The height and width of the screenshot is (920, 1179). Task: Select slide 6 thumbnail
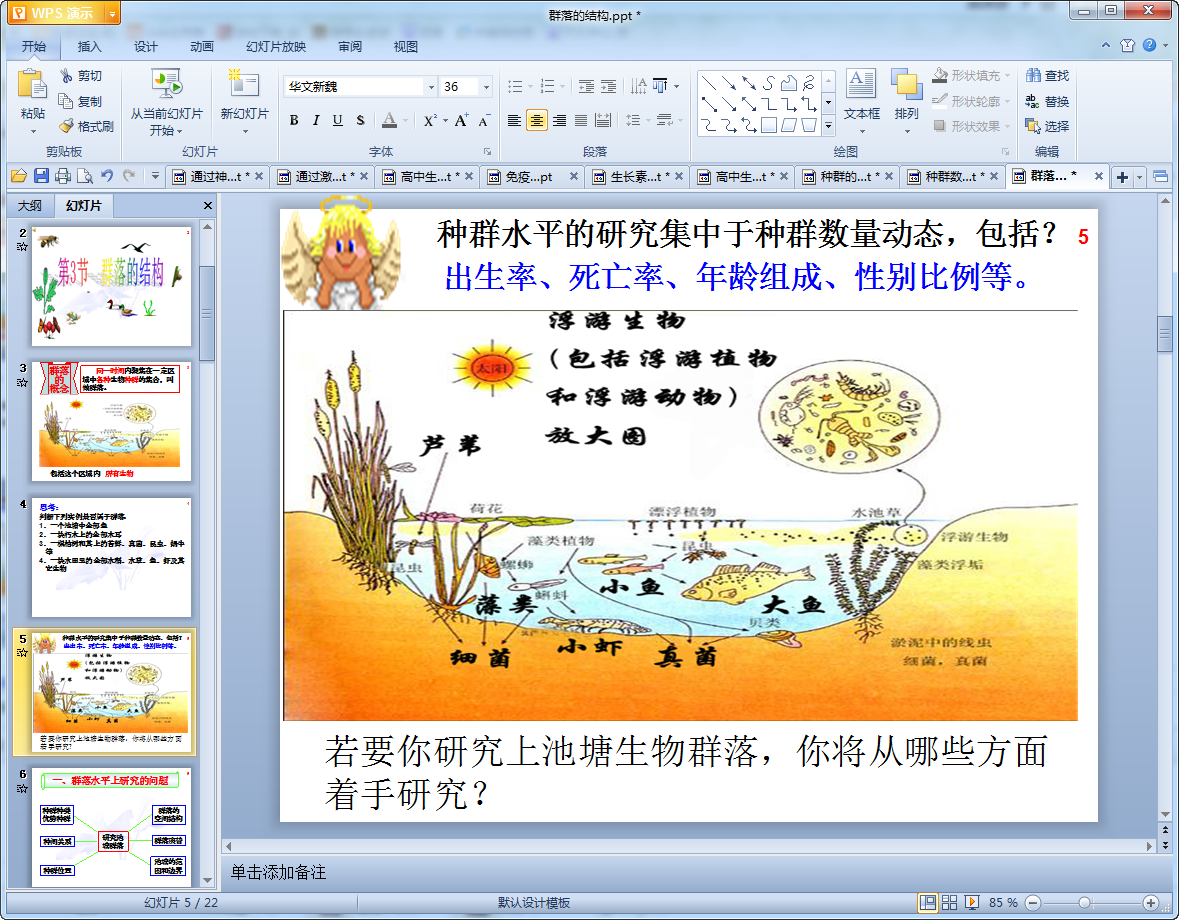coord(111,827)
